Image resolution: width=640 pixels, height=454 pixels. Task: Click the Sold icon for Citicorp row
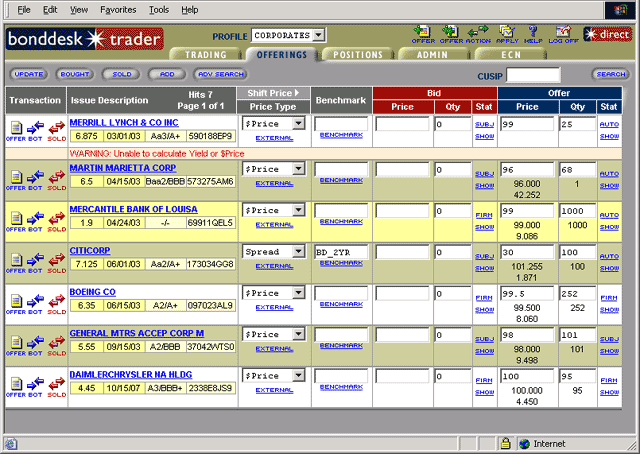pyautogui.click(x=57, y=263)
